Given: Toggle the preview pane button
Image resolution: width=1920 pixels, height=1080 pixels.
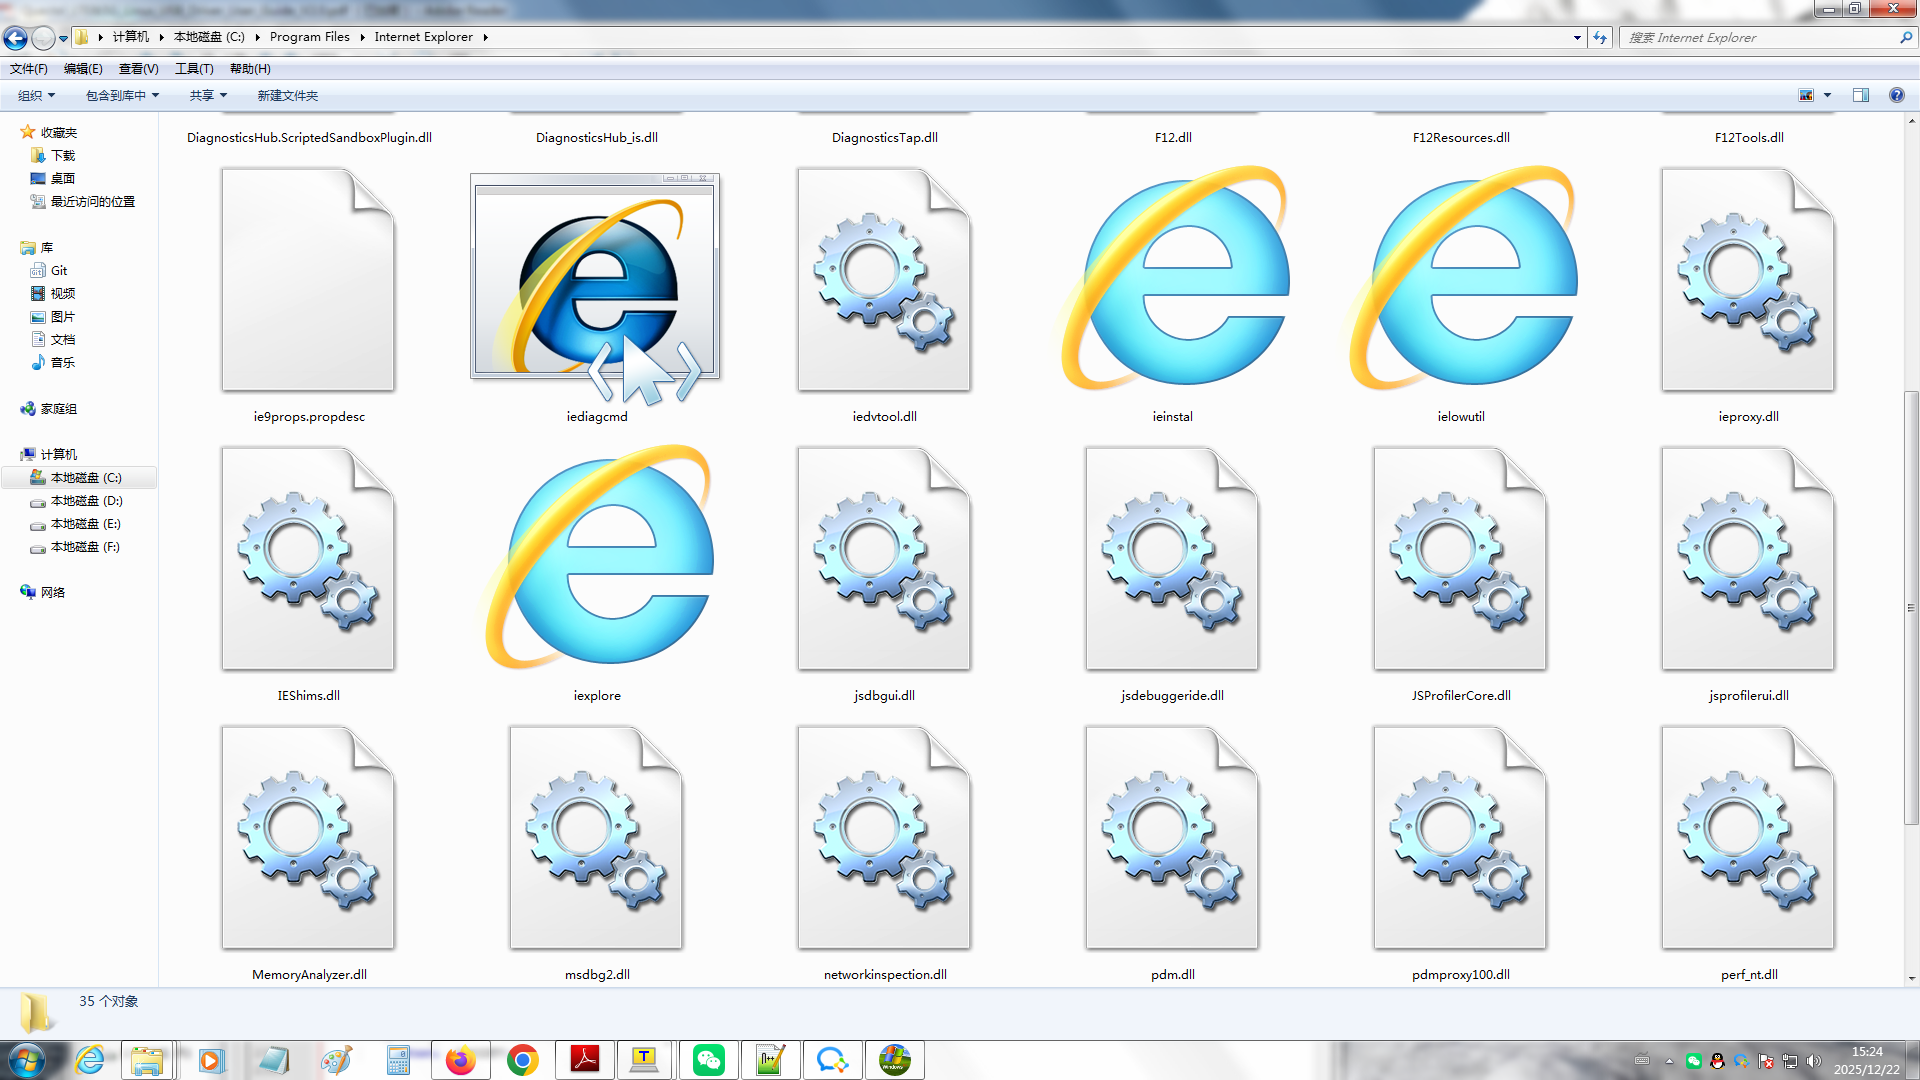Looking at the screenshot, I should pos(1861,95).
